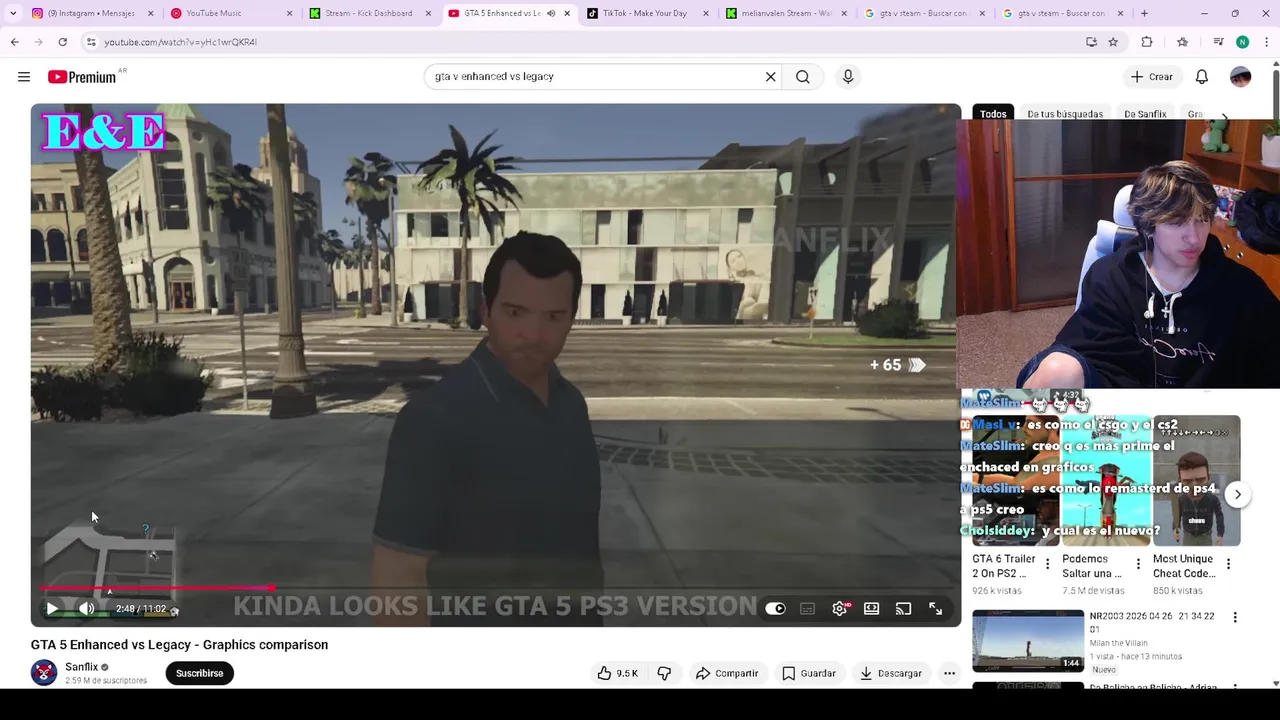This screenshot has height=720, width=1280.
Task: Select the De tus búsquedas chip
Action: pos(1065,113)
